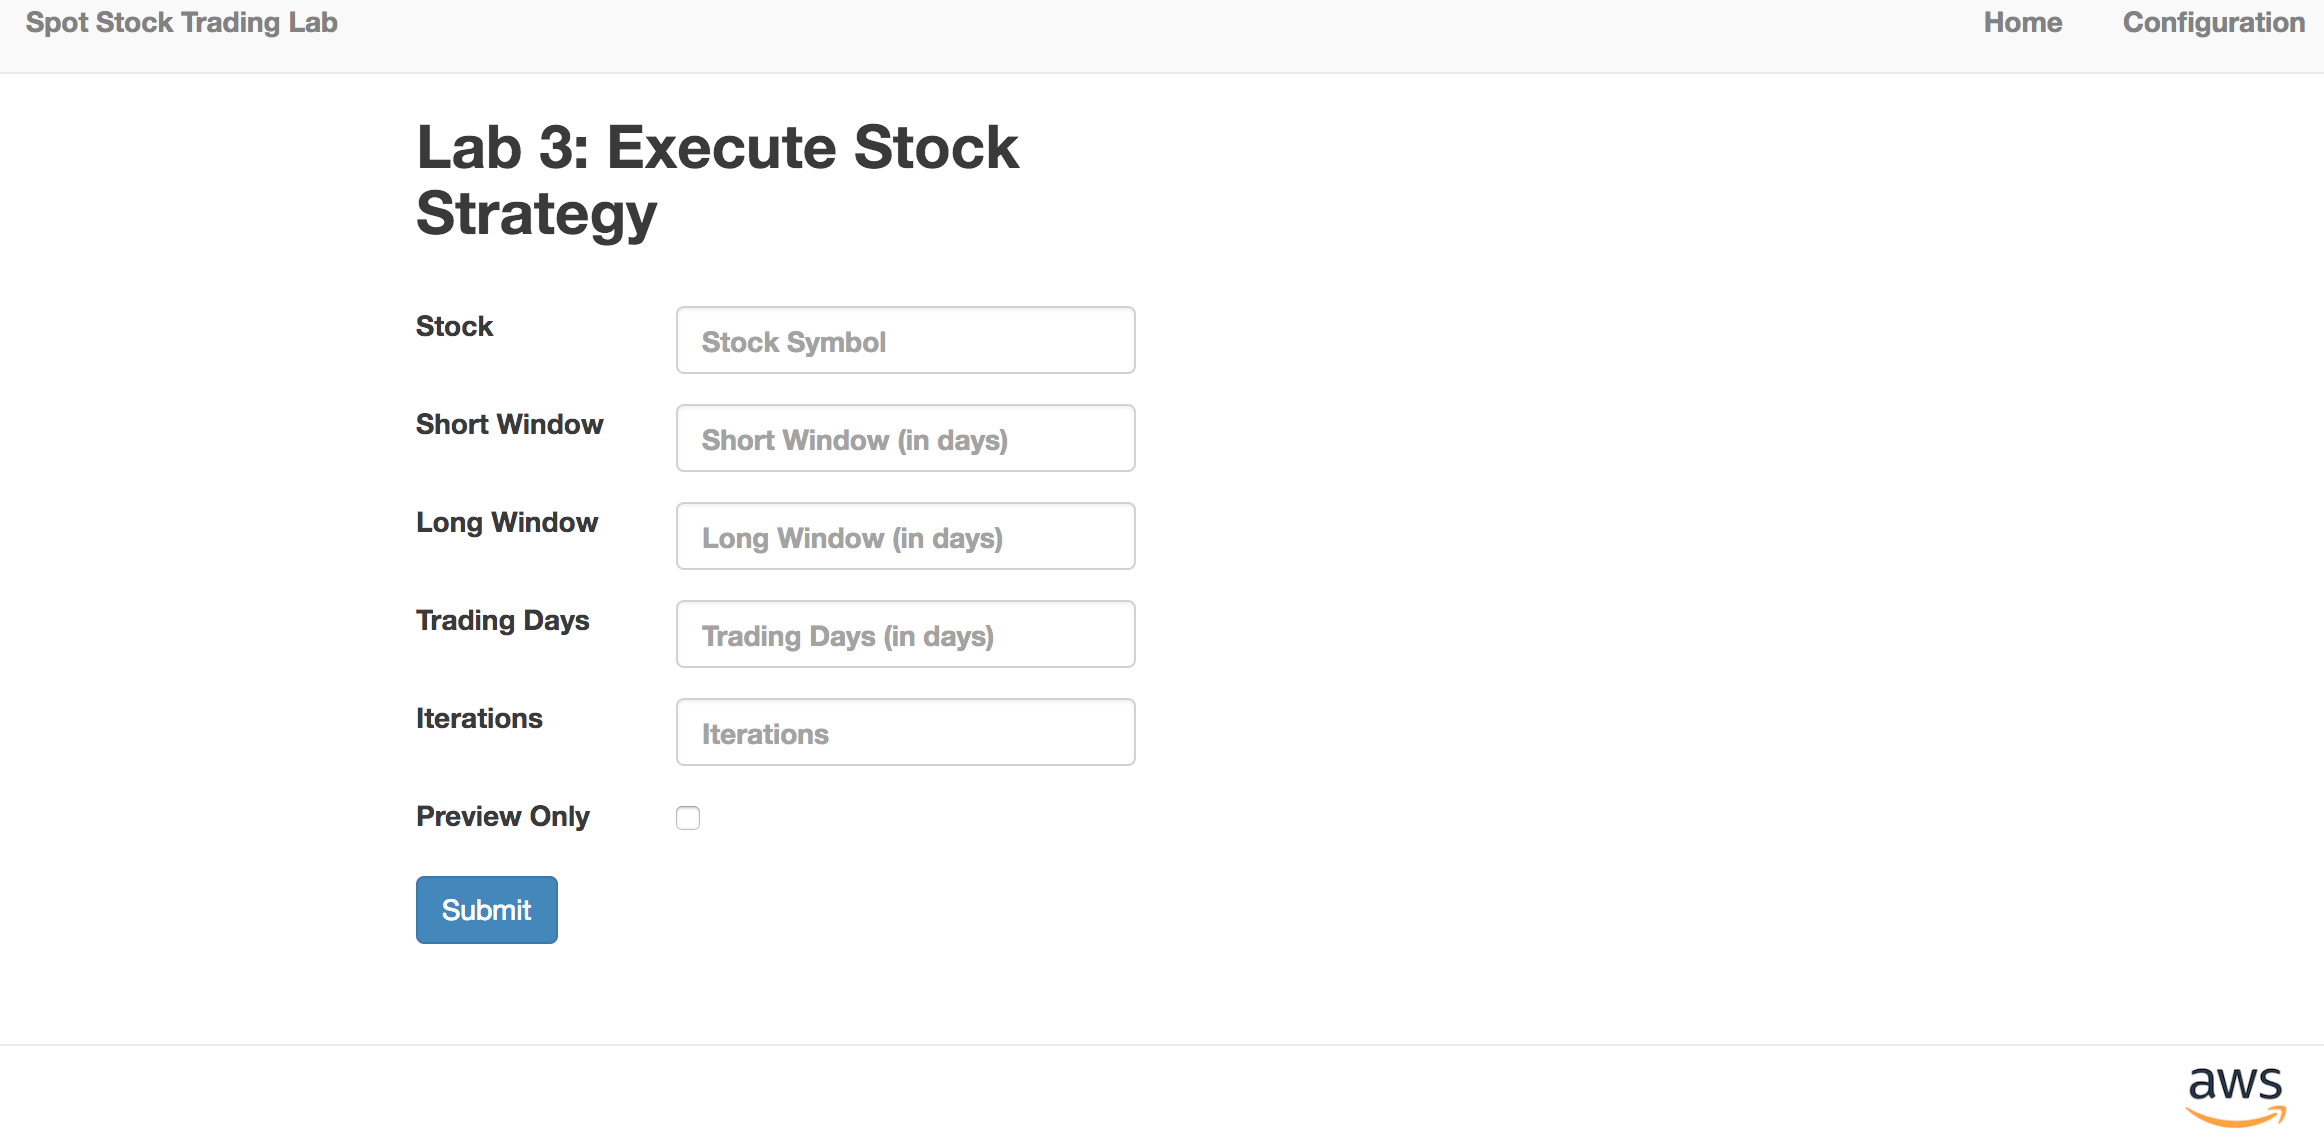The height and width of the screenshot is (1146, 2324).
Task: Click the Short Window input field
Action: point(906,439)
